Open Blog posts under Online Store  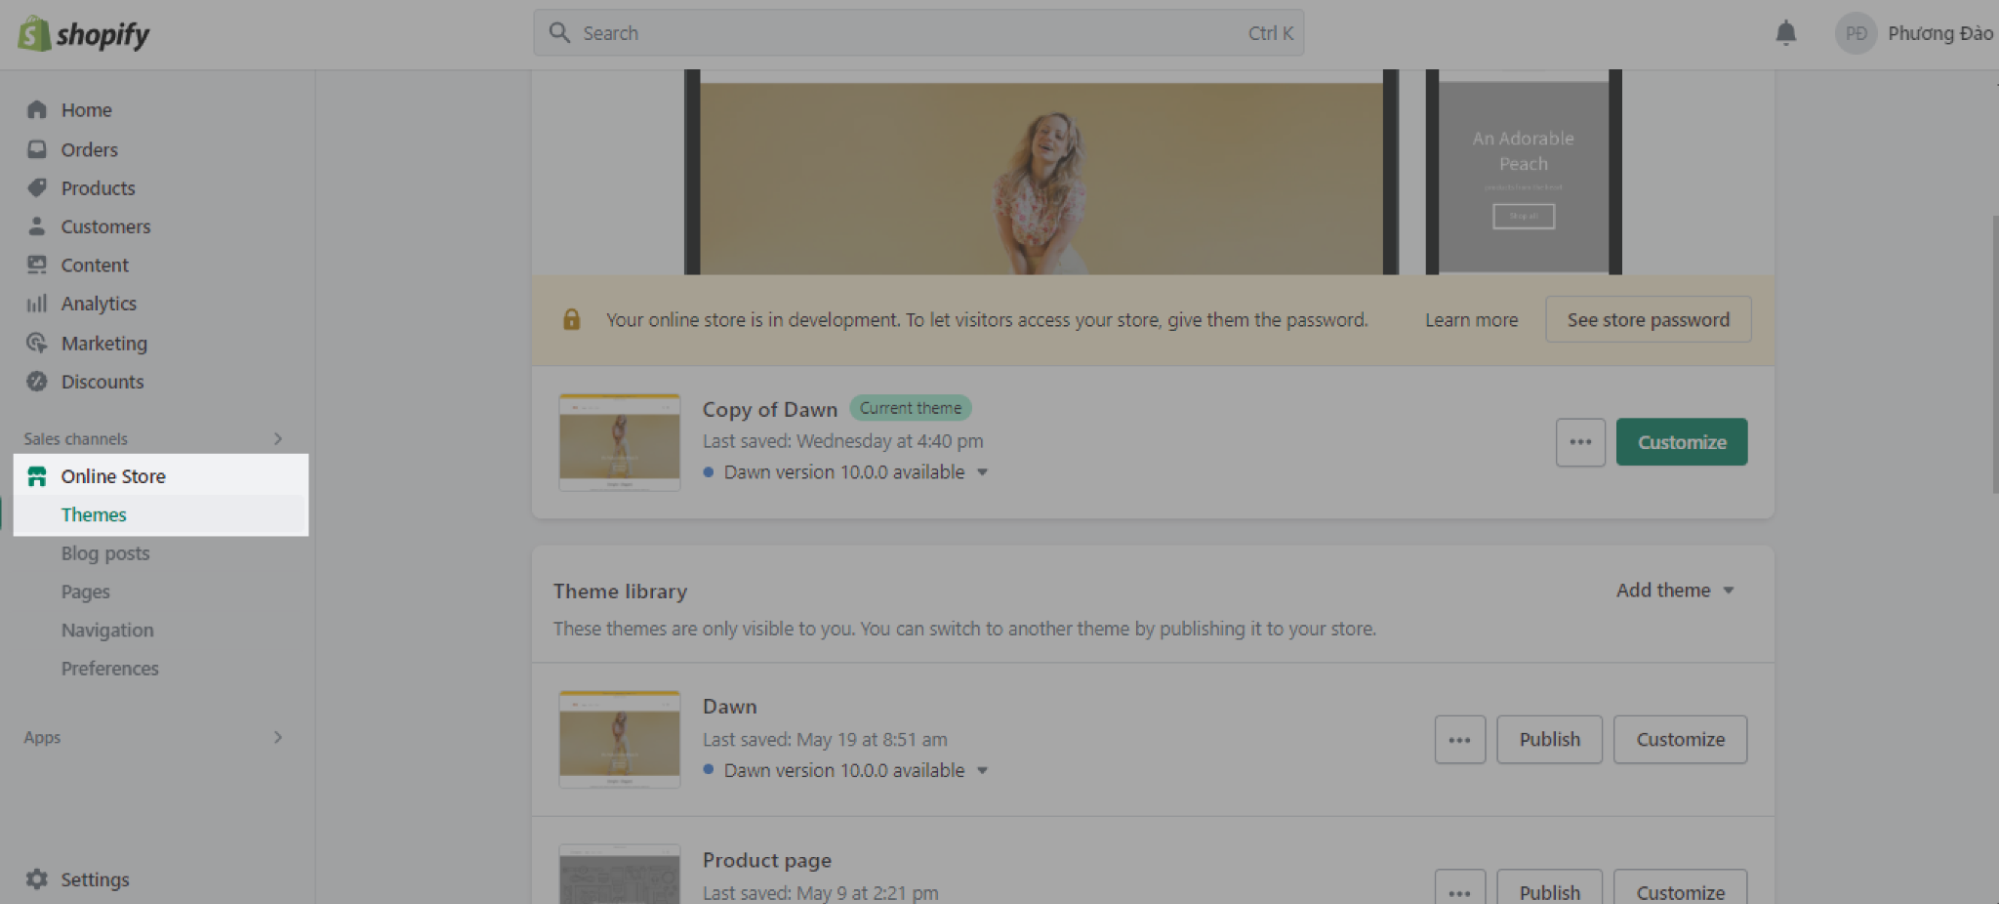tap(105, 553)
